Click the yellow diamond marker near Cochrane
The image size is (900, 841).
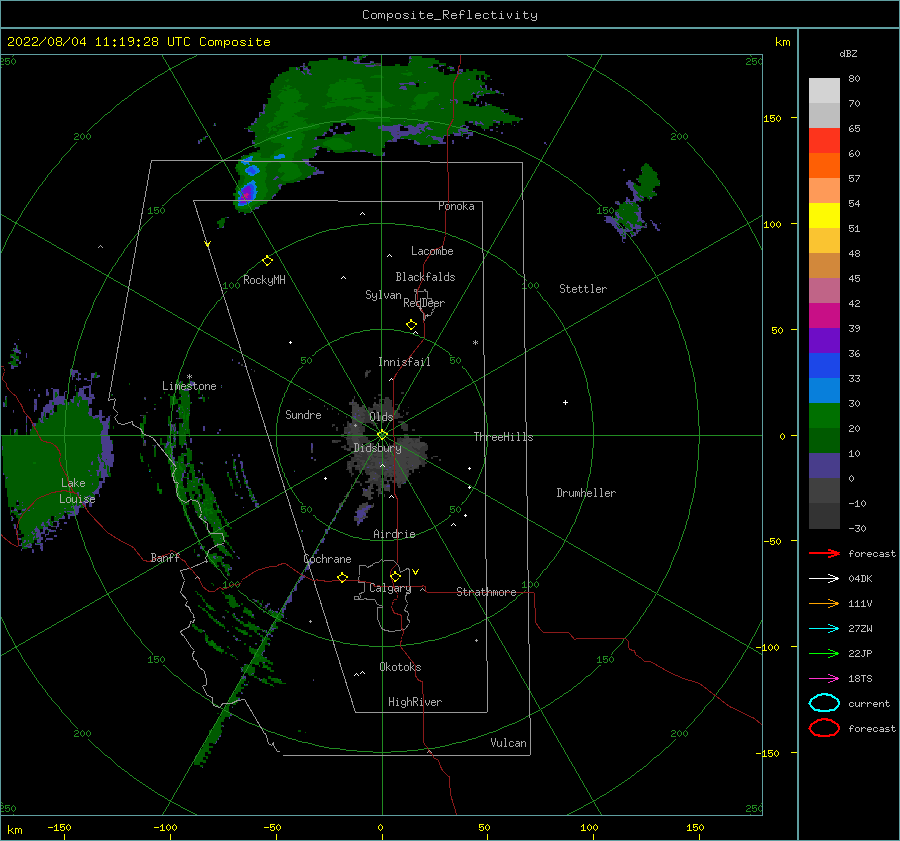coord(342,577)
